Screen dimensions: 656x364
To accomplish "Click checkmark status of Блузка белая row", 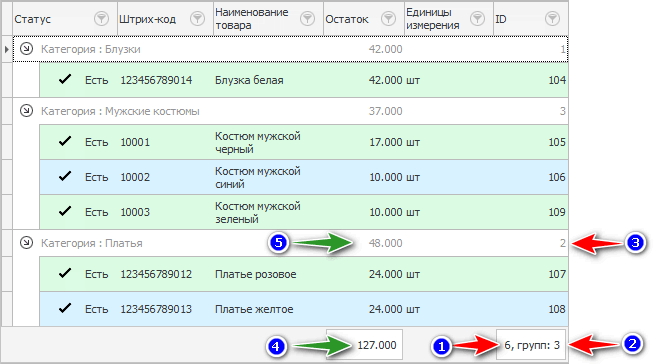I will (65, 79).
